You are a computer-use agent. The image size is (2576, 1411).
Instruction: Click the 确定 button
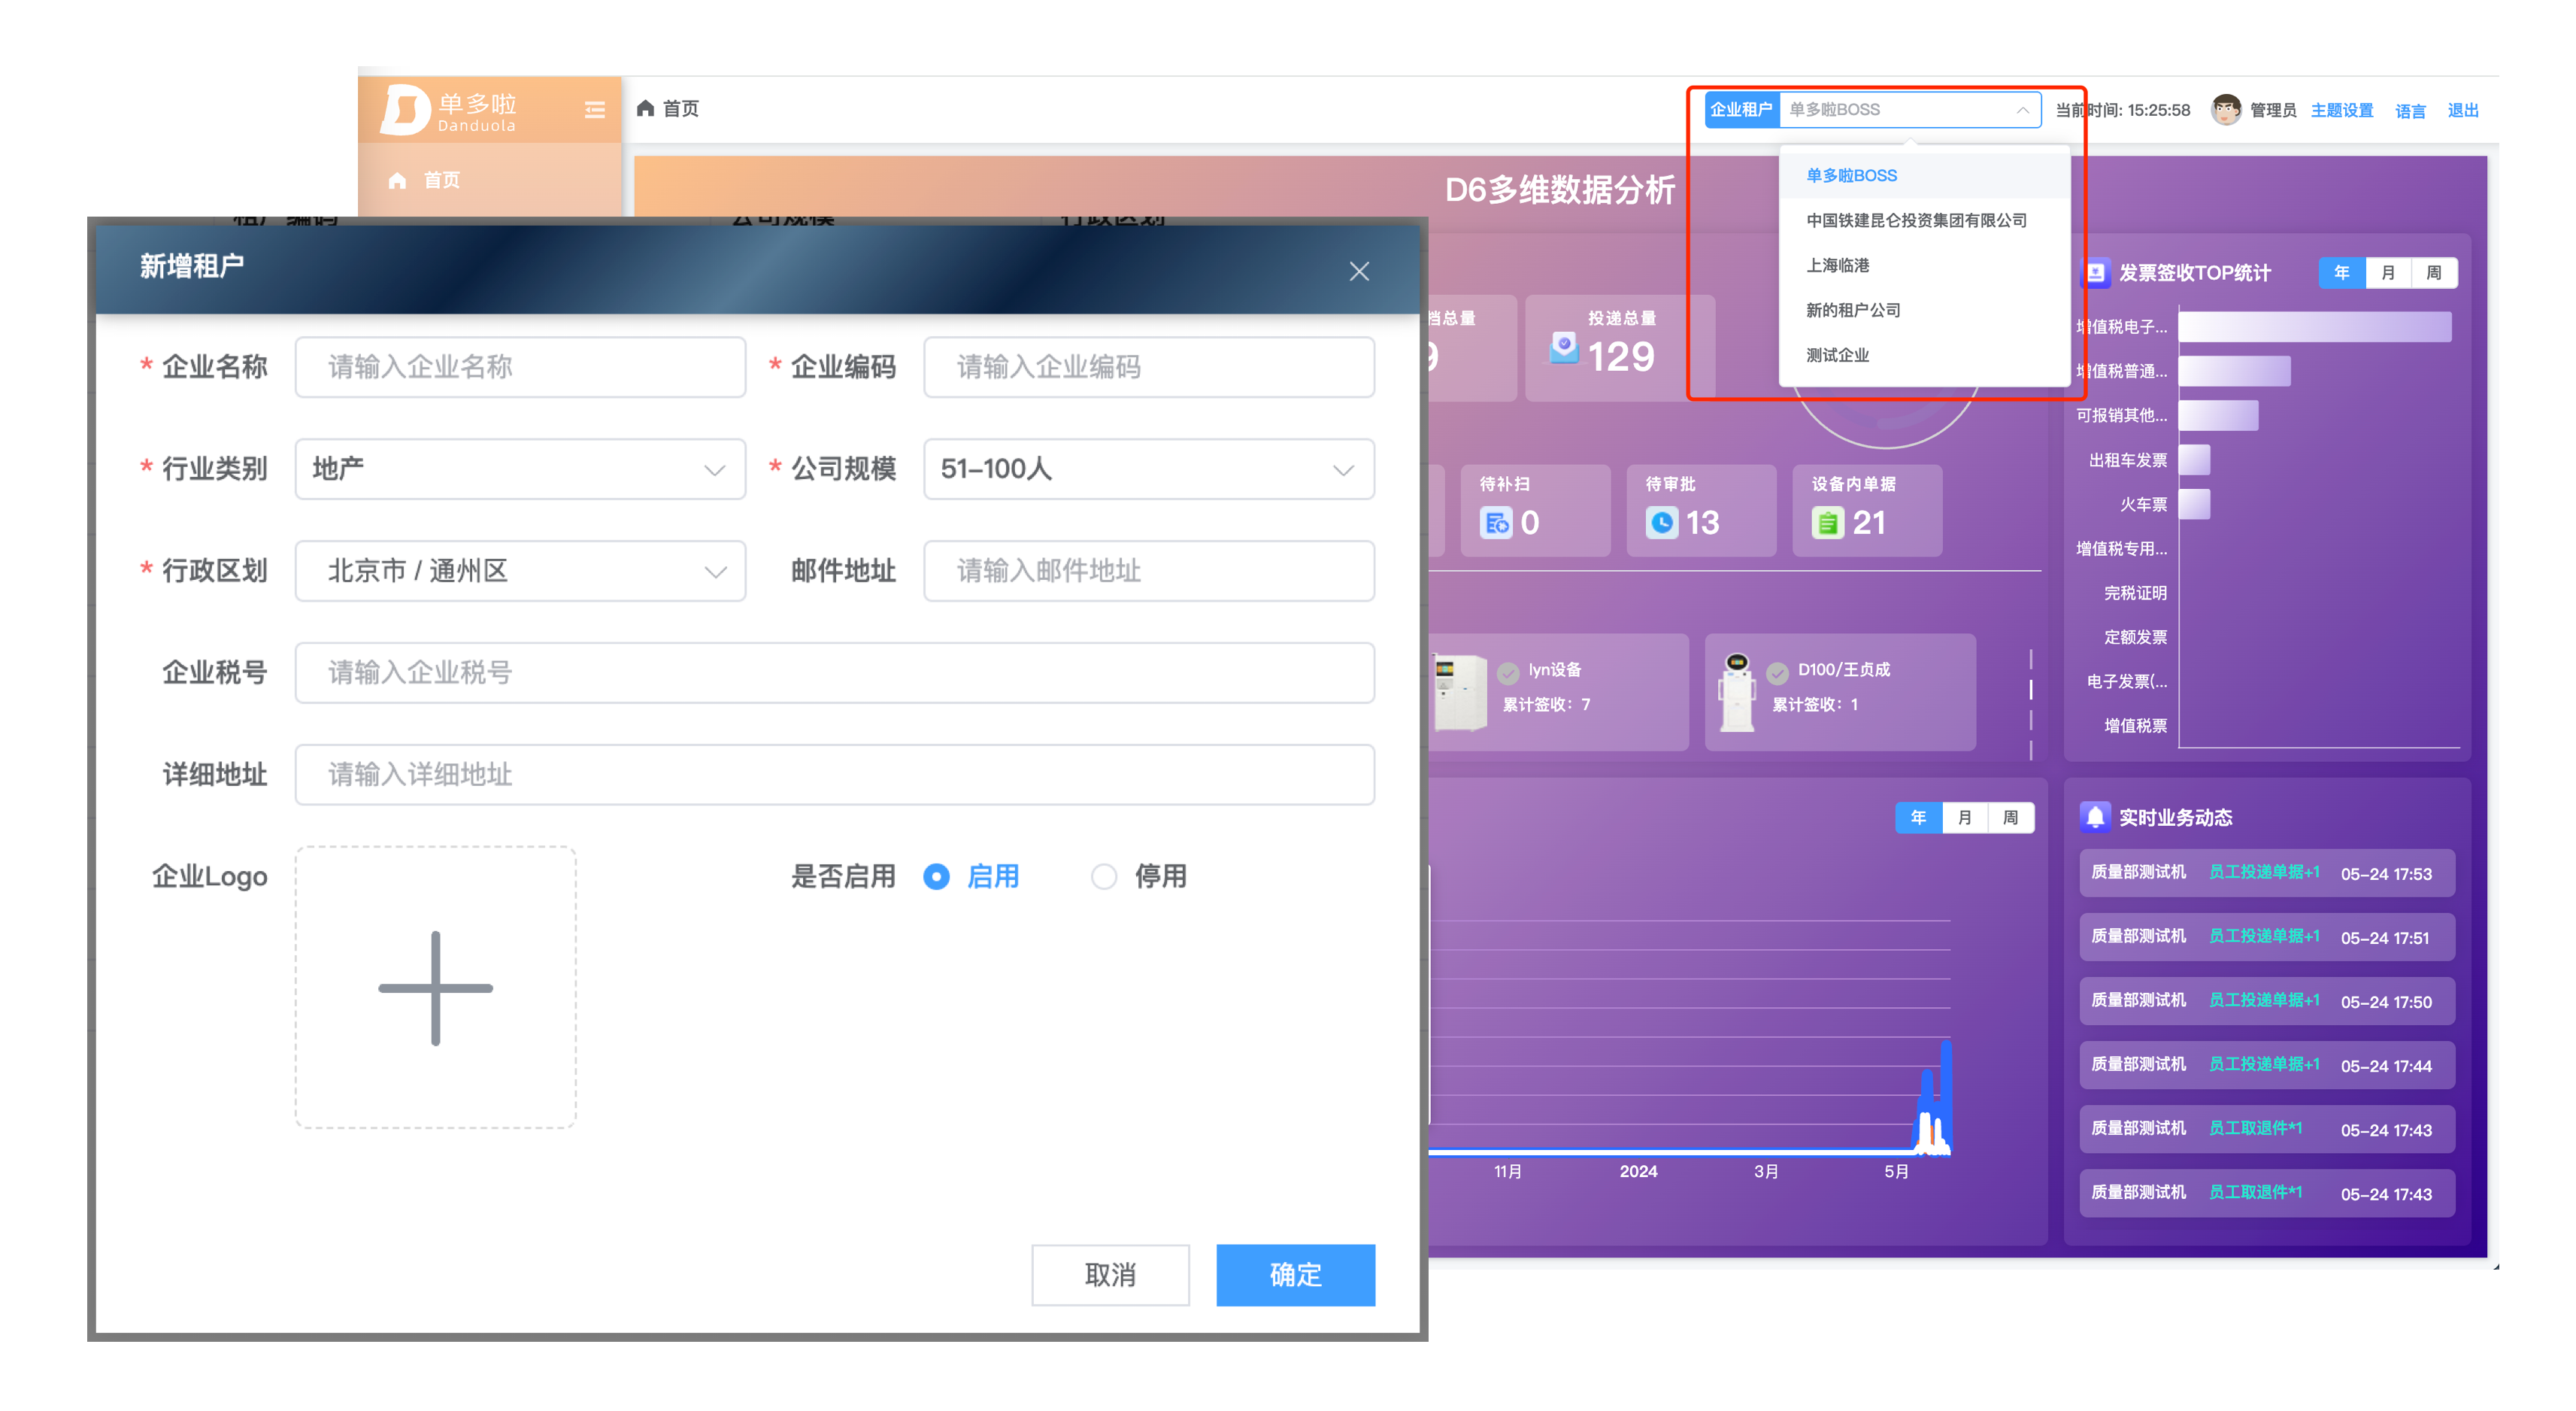pos(1295,1274)
